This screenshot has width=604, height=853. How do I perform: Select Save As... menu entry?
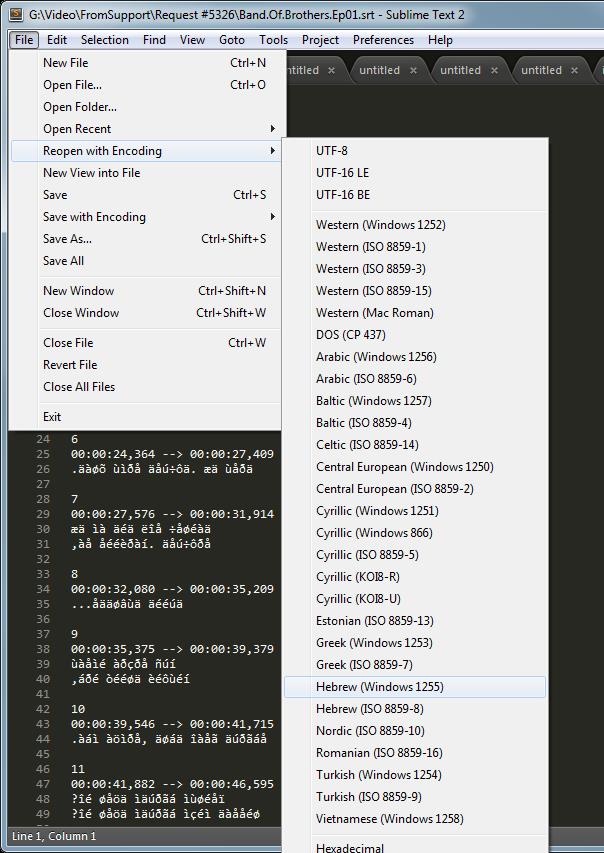point(67,239)
